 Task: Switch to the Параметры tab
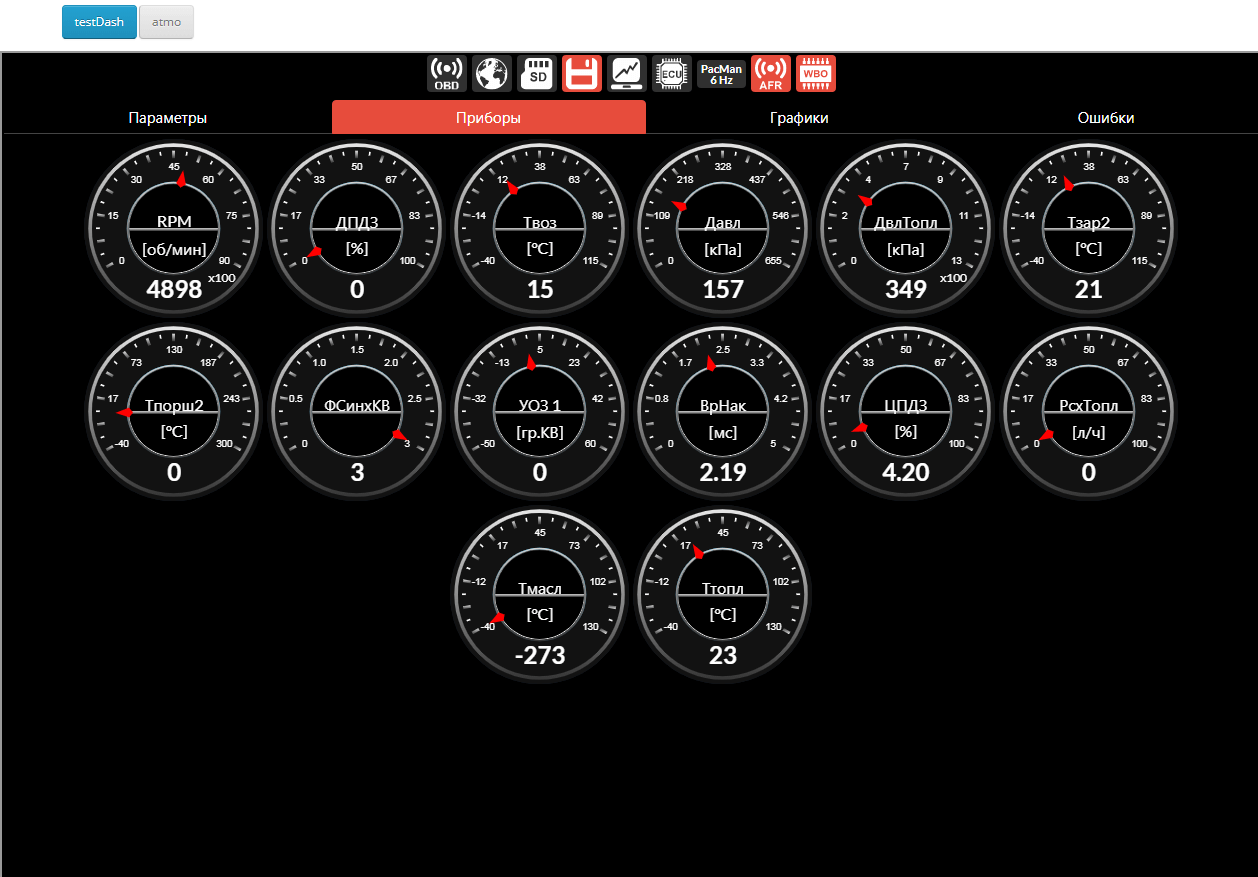pyautogui.click(x=168, y=118)
